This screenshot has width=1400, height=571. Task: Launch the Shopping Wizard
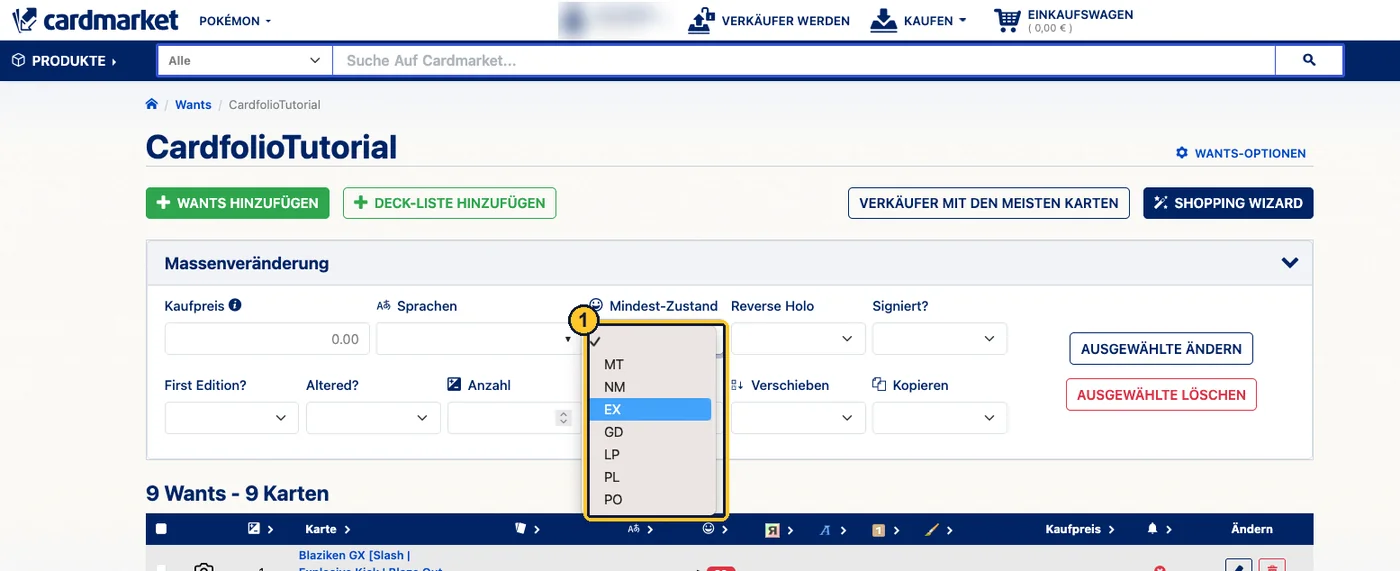tap(1228, 203)
